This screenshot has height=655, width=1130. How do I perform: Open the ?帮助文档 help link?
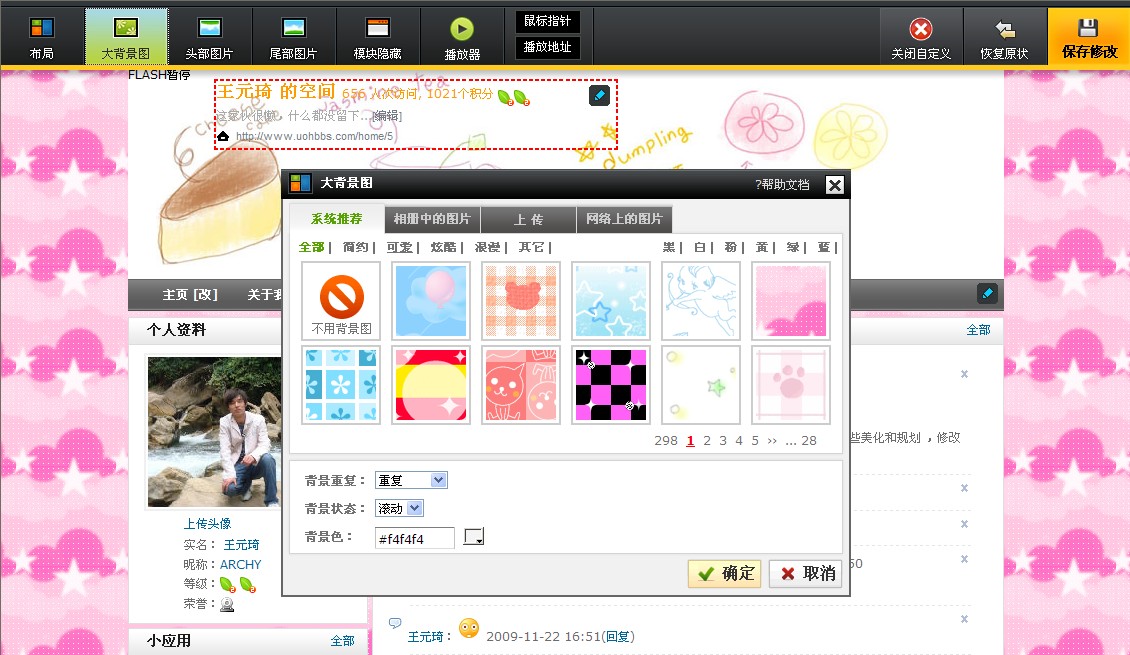(x=782, y=184)
